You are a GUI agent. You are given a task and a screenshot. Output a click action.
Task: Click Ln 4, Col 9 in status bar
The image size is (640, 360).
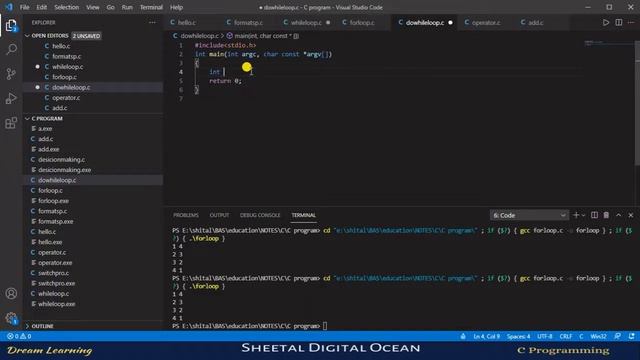tap(486, 336)
